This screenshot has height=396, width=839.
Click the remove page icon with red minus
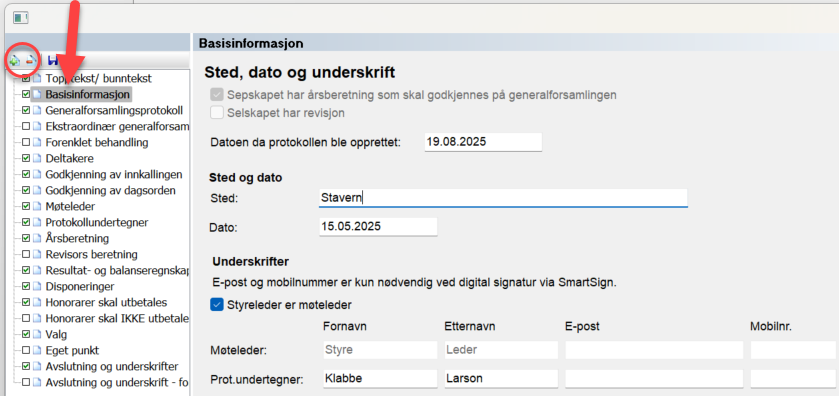(x=30, y=60)
